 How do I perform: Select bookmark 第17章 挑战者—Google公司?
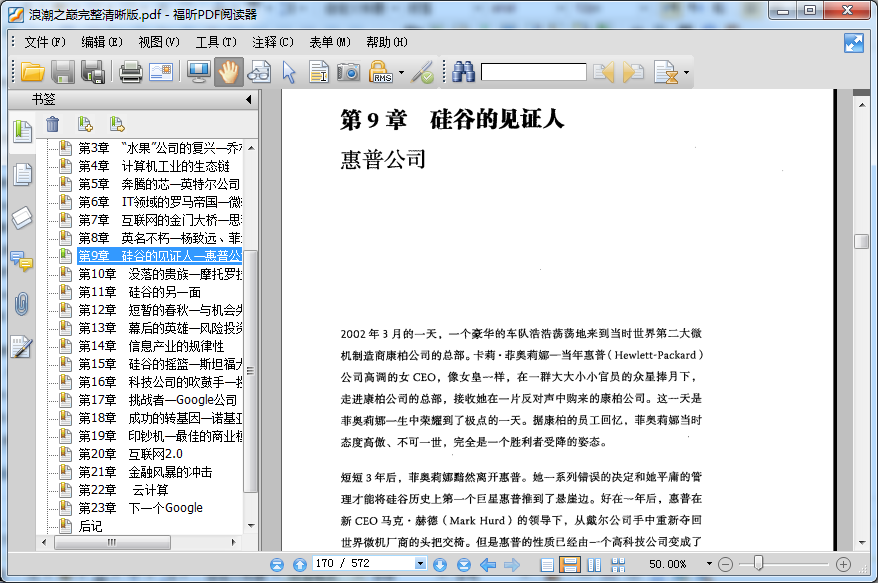(x=157, y=400)
